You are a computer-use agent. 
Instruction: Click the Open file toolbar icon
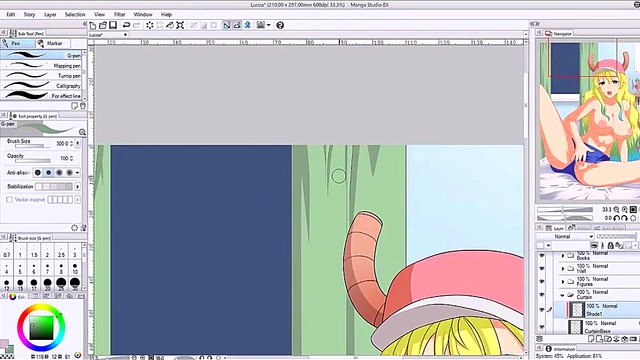click(x=103, y=25)
